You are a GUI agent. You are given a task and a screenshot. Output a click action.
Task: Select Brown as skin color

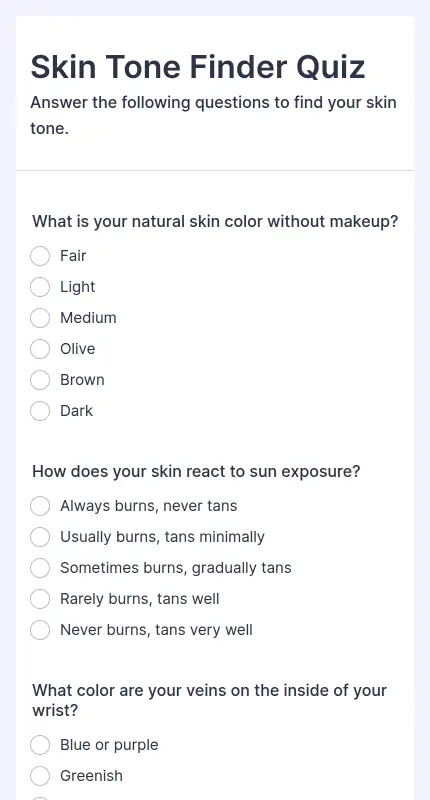[40, 380]
